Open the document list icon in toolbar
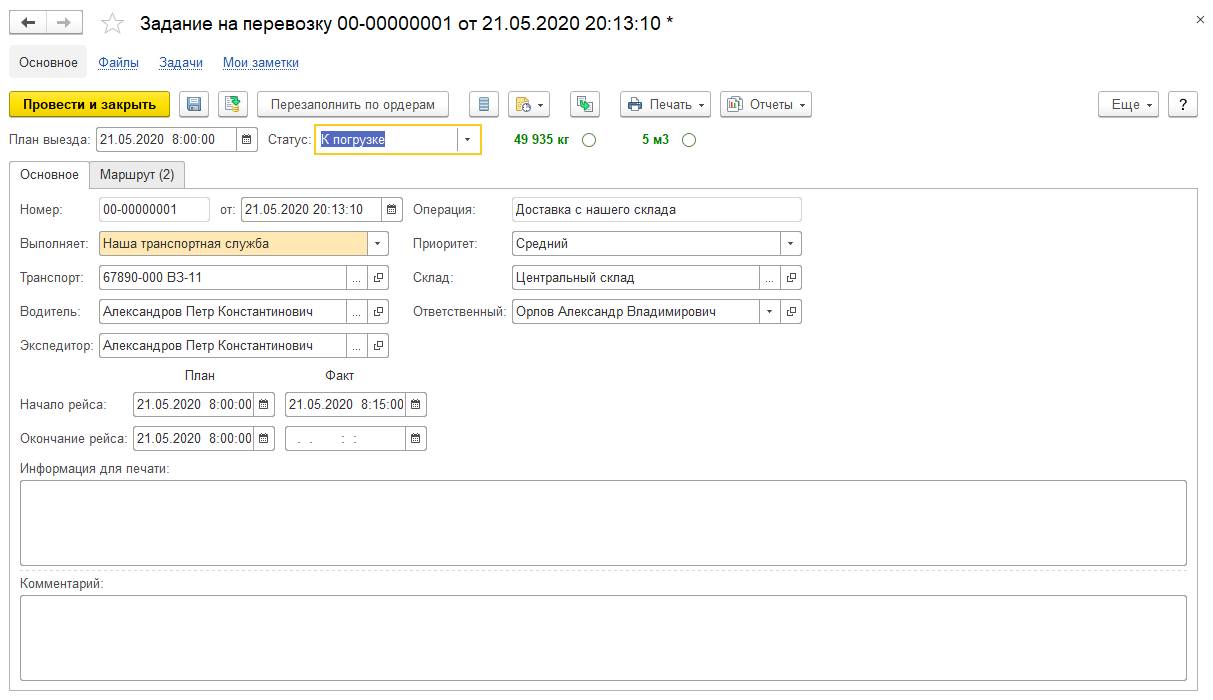1213x700 pixels. coord(484,104)
